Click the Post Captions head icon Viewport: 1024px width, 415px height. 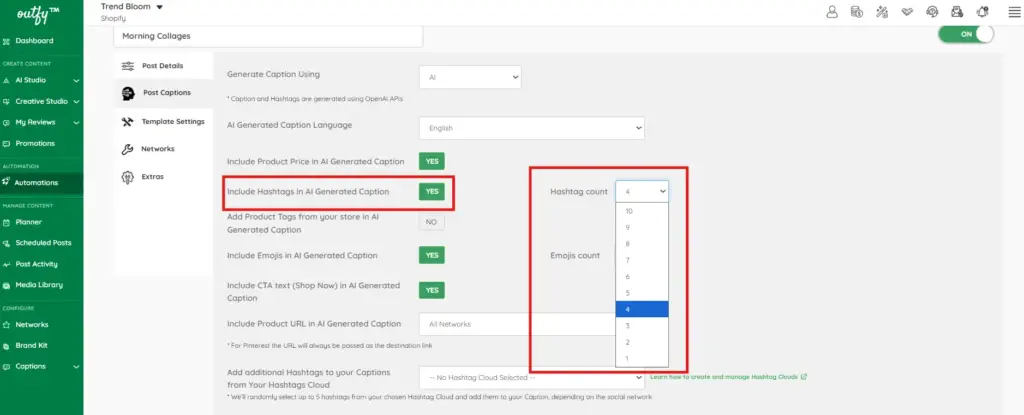[x=128, y=93]
